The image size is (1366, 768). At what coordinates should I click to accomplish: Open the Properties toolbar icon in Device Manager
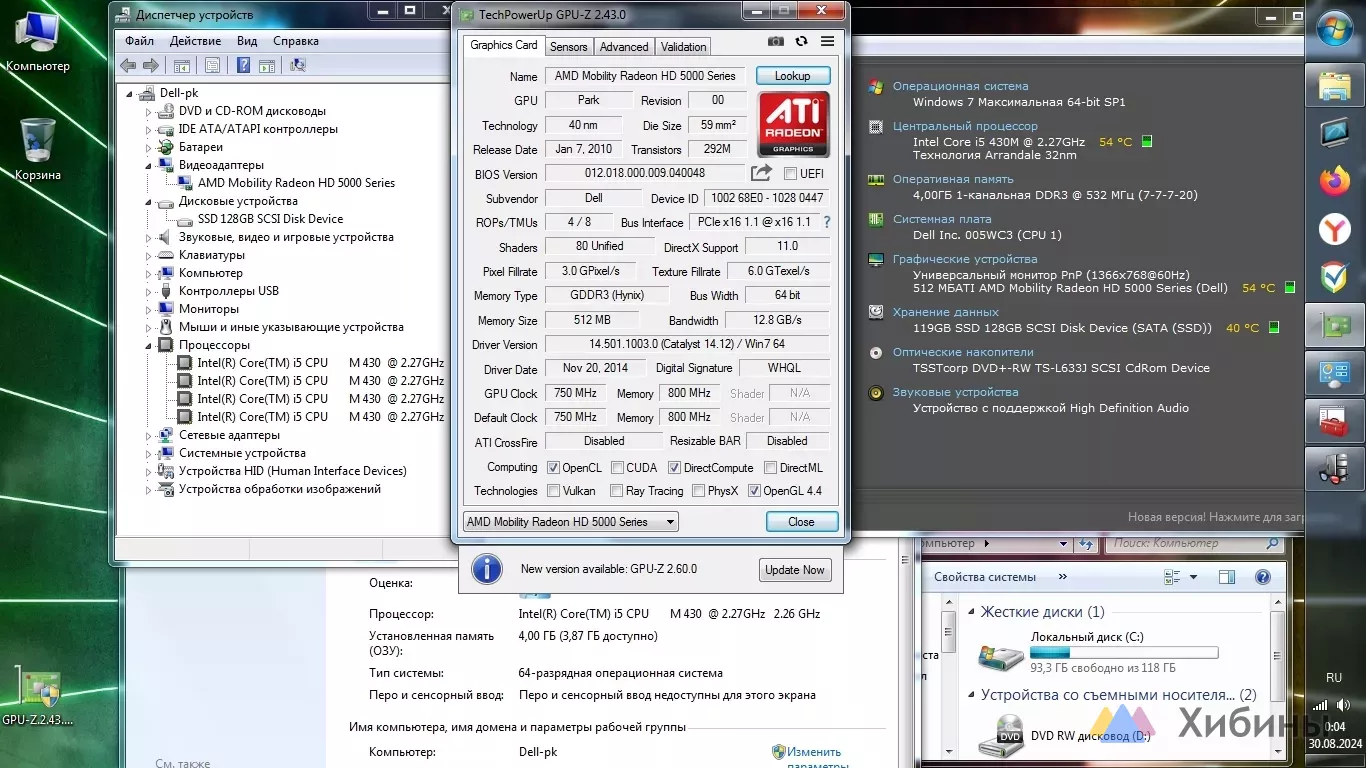(212, 66)
